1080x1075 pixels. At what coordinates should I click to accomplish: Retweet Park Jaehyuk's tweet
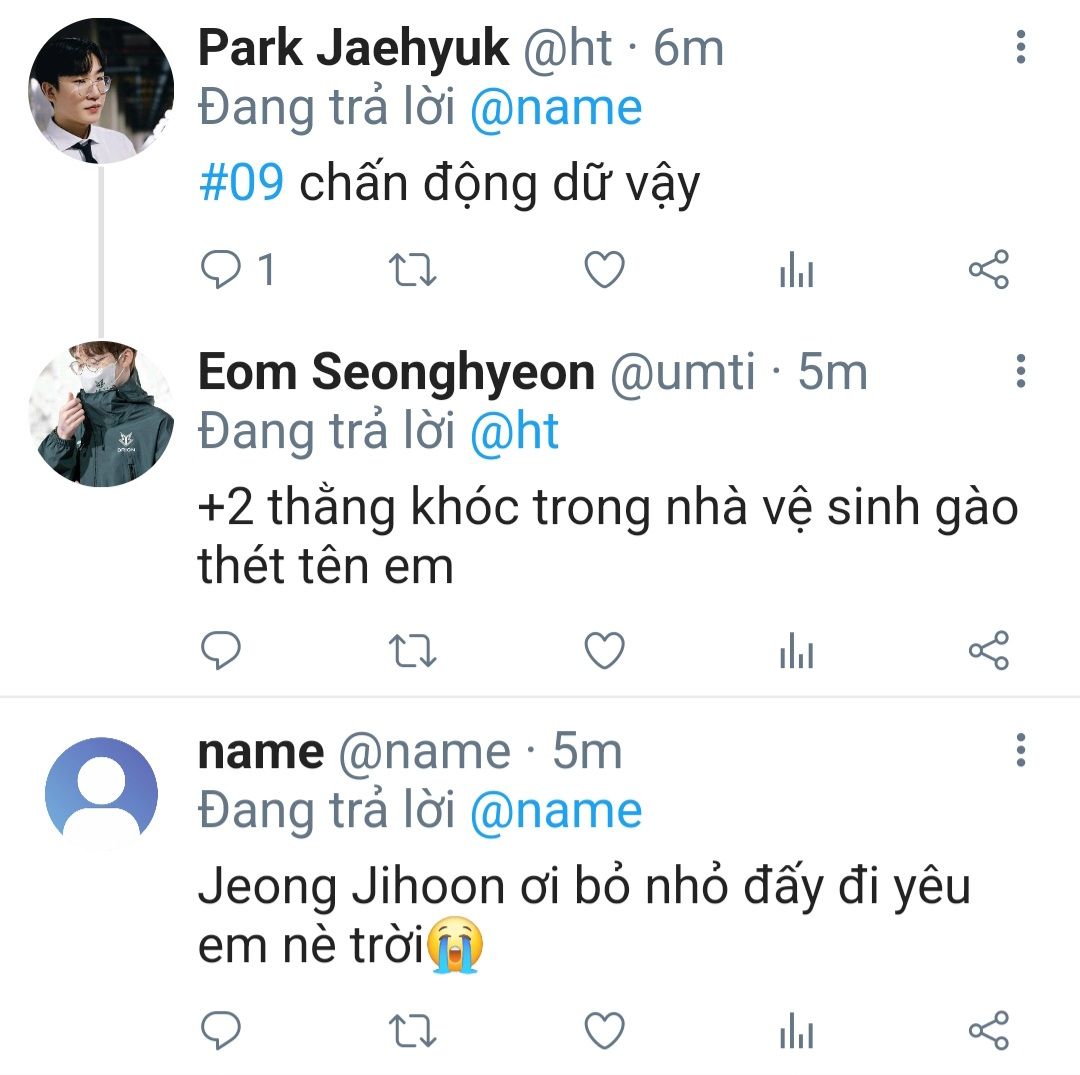coord(412,271)
